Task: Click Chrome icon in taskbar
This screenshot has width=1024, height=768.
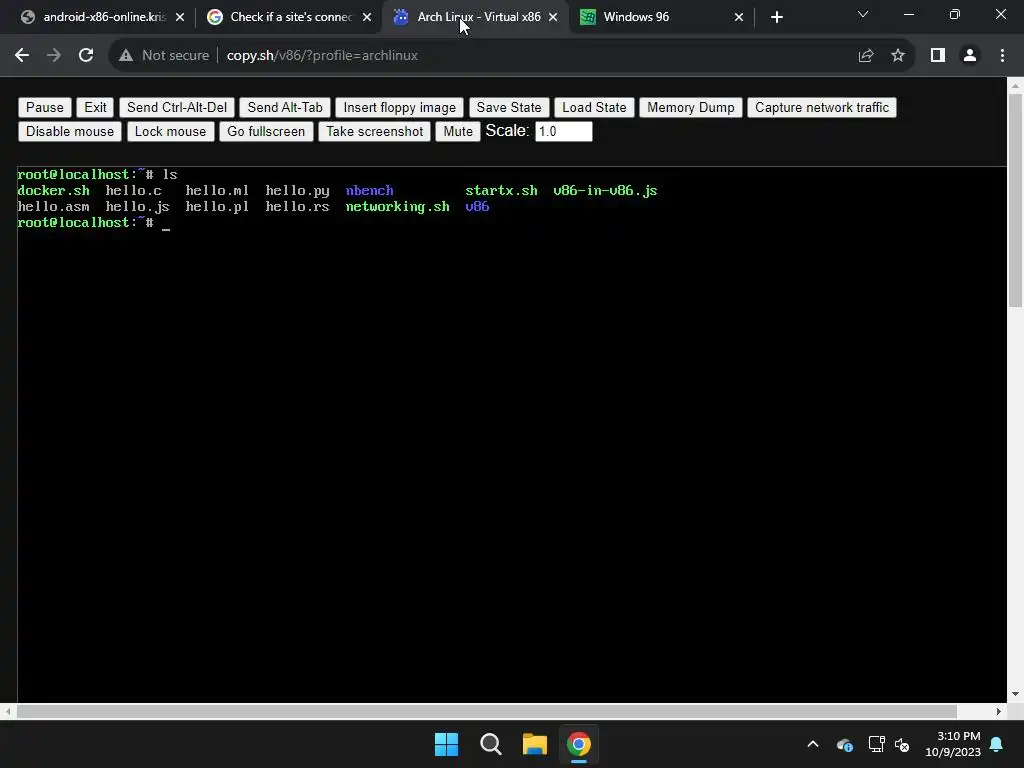Action: [x=579, y=744]
